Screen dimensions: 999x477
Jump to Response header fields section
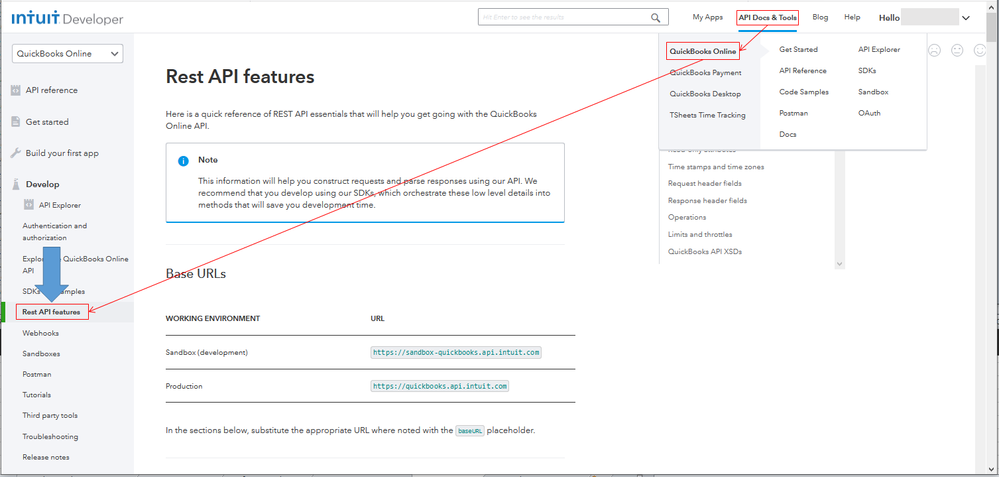(707, 201)
